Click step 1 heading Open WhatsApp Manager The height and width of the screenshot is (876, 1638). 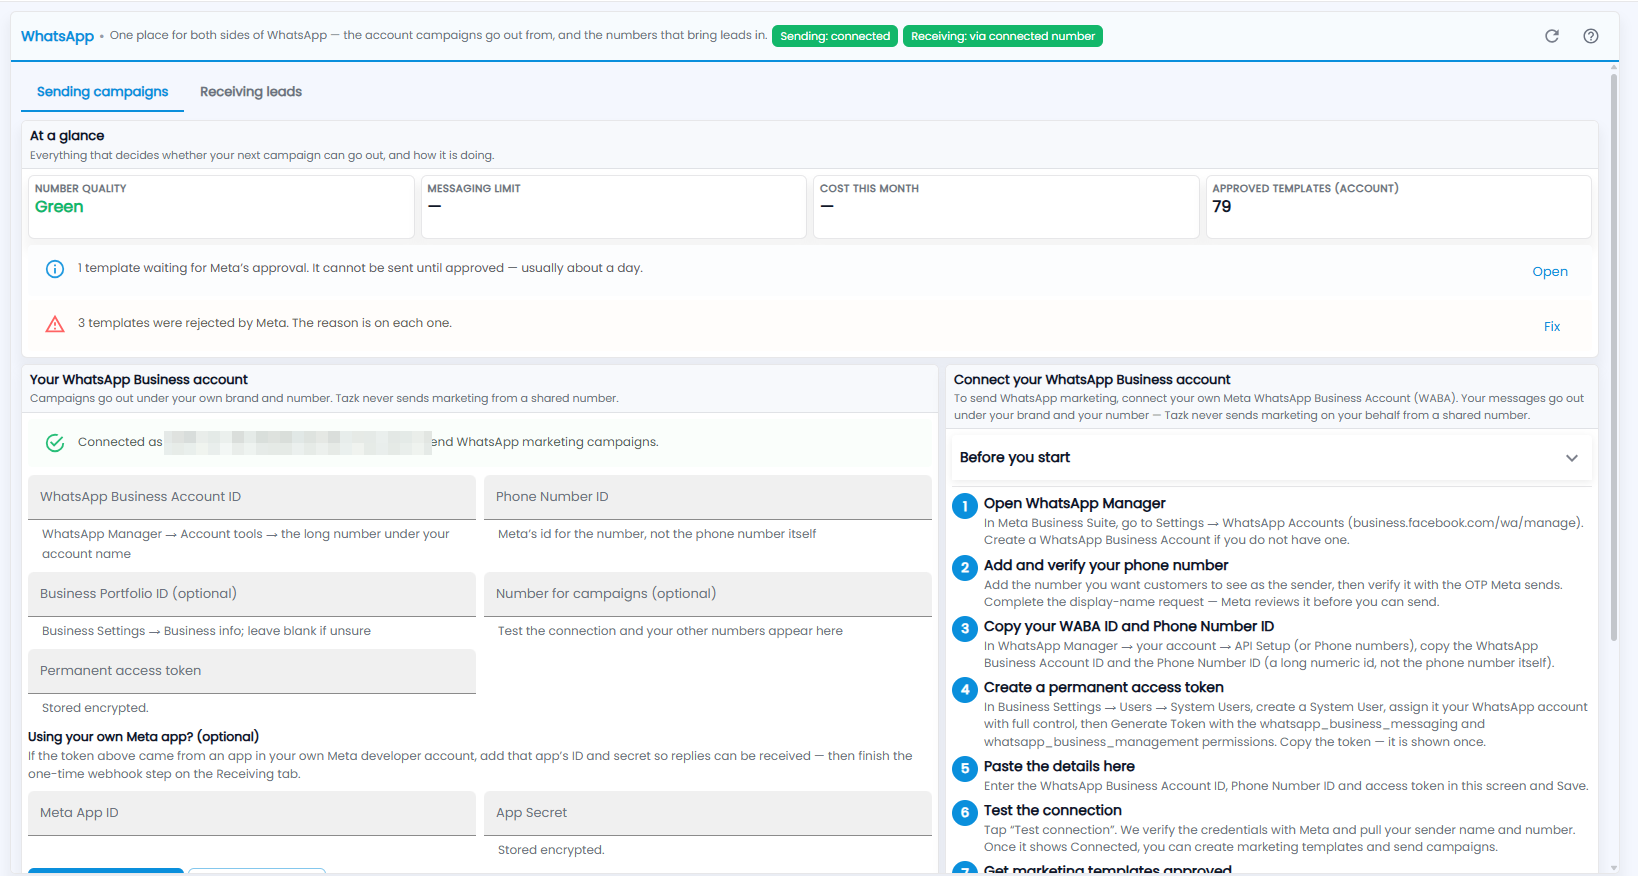click(1075, 504)
